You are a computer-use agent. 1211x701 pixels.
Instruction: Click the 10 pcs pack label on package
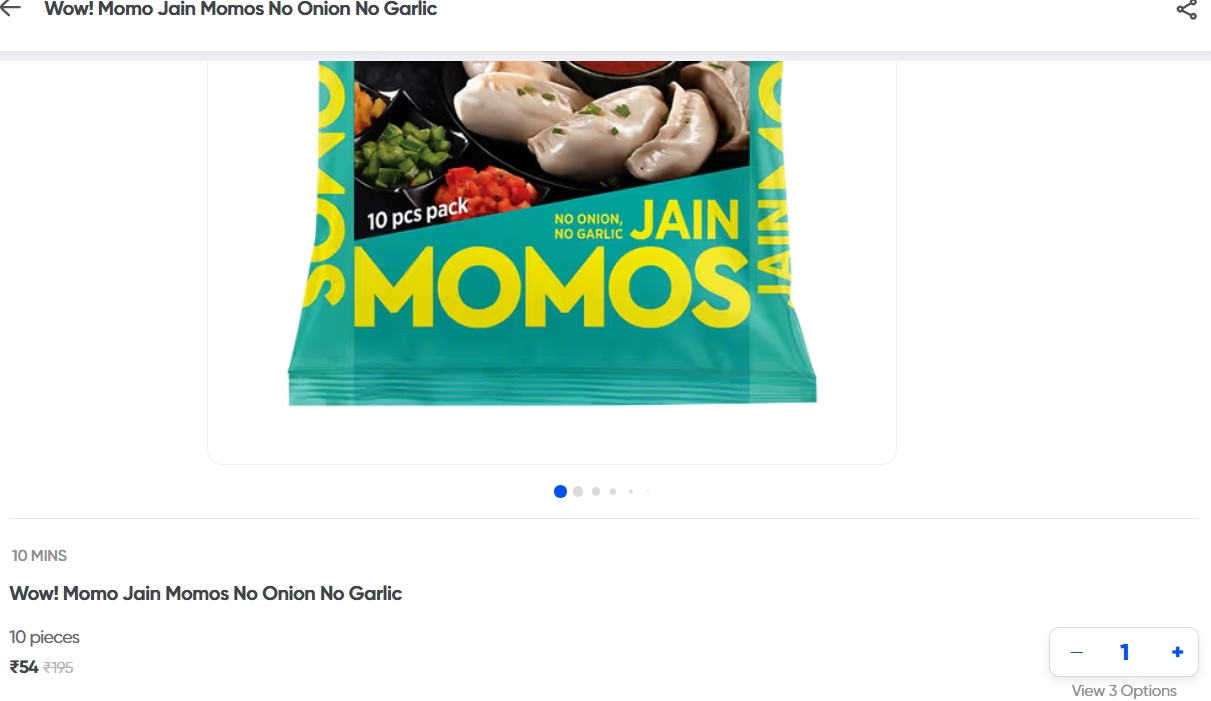coord(417,214)
